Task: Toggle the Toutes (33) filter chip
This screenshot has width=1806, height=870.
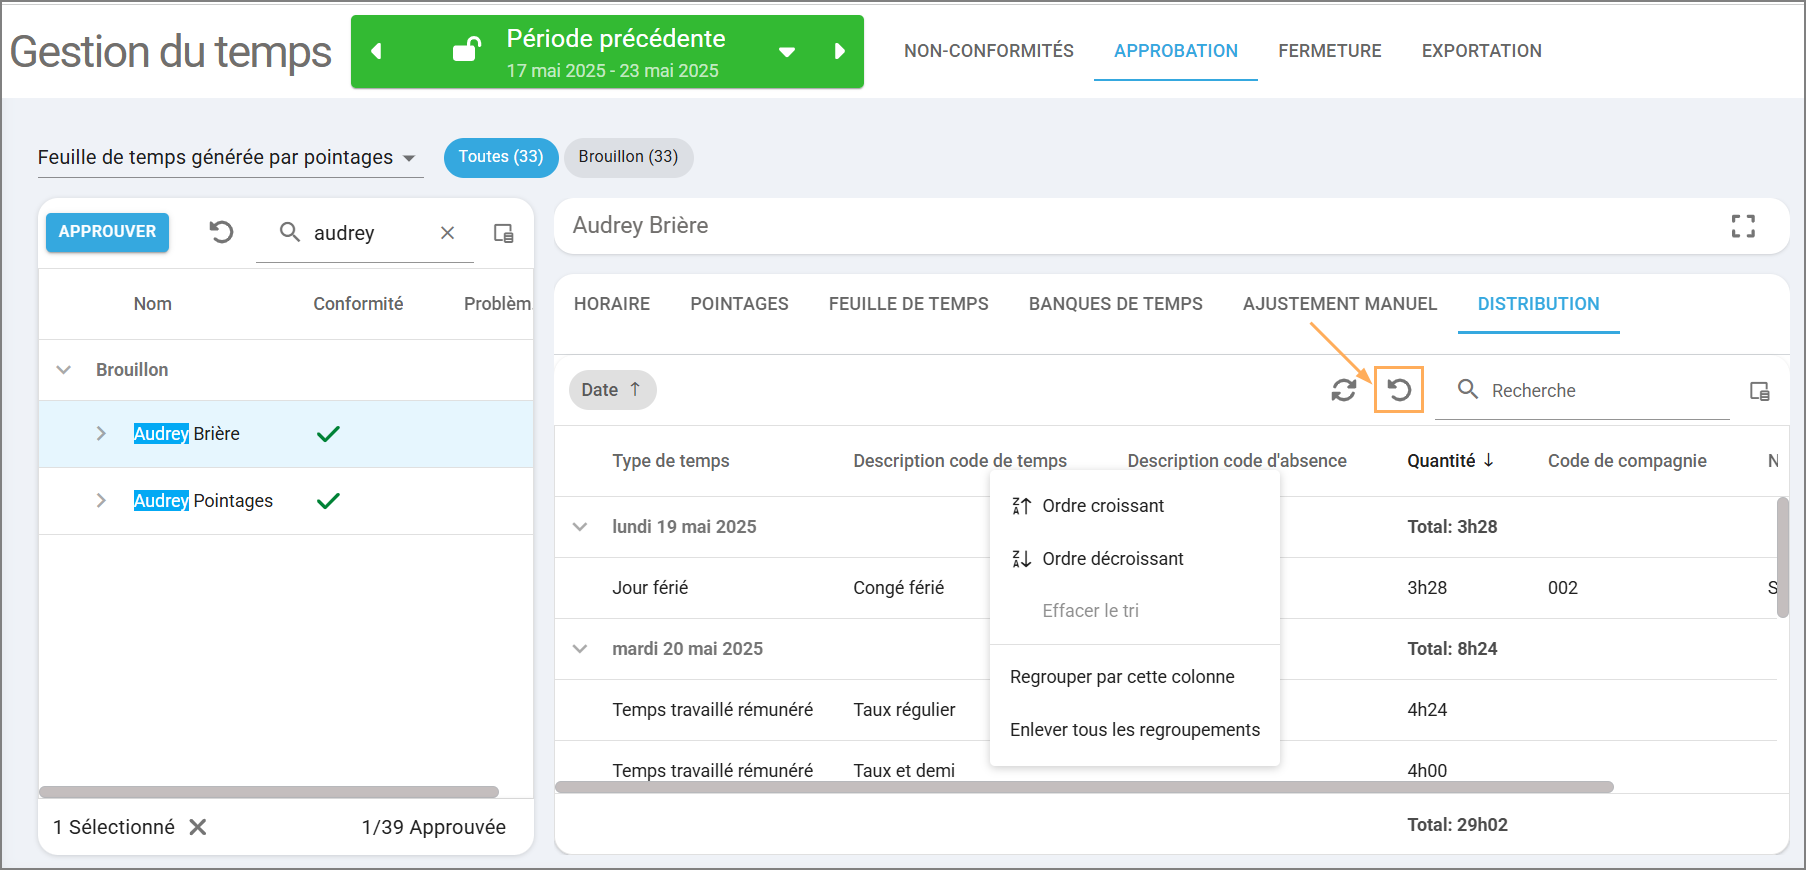Action: tap(500, 157)
